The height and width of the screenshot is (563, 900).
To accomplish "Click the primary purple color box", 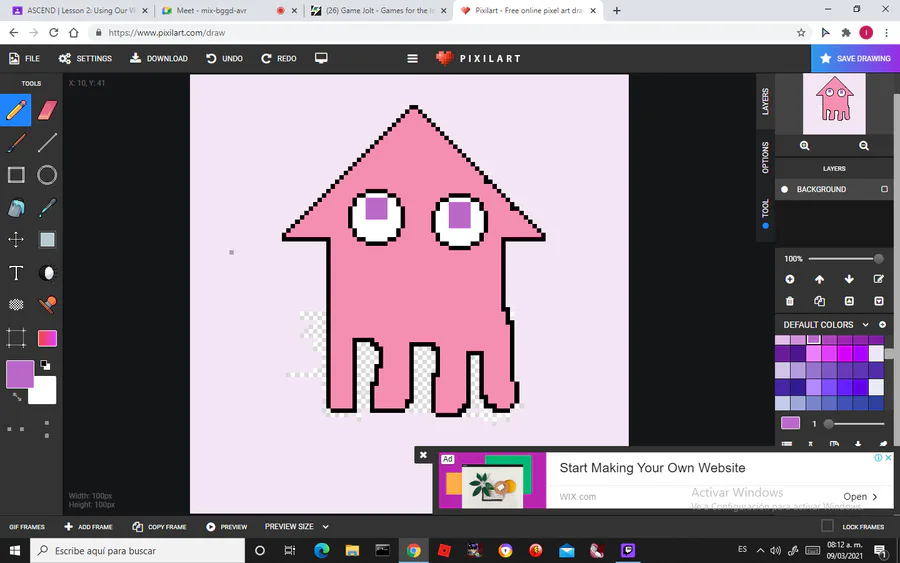I will pyautogui.click(x=20, y=374).
